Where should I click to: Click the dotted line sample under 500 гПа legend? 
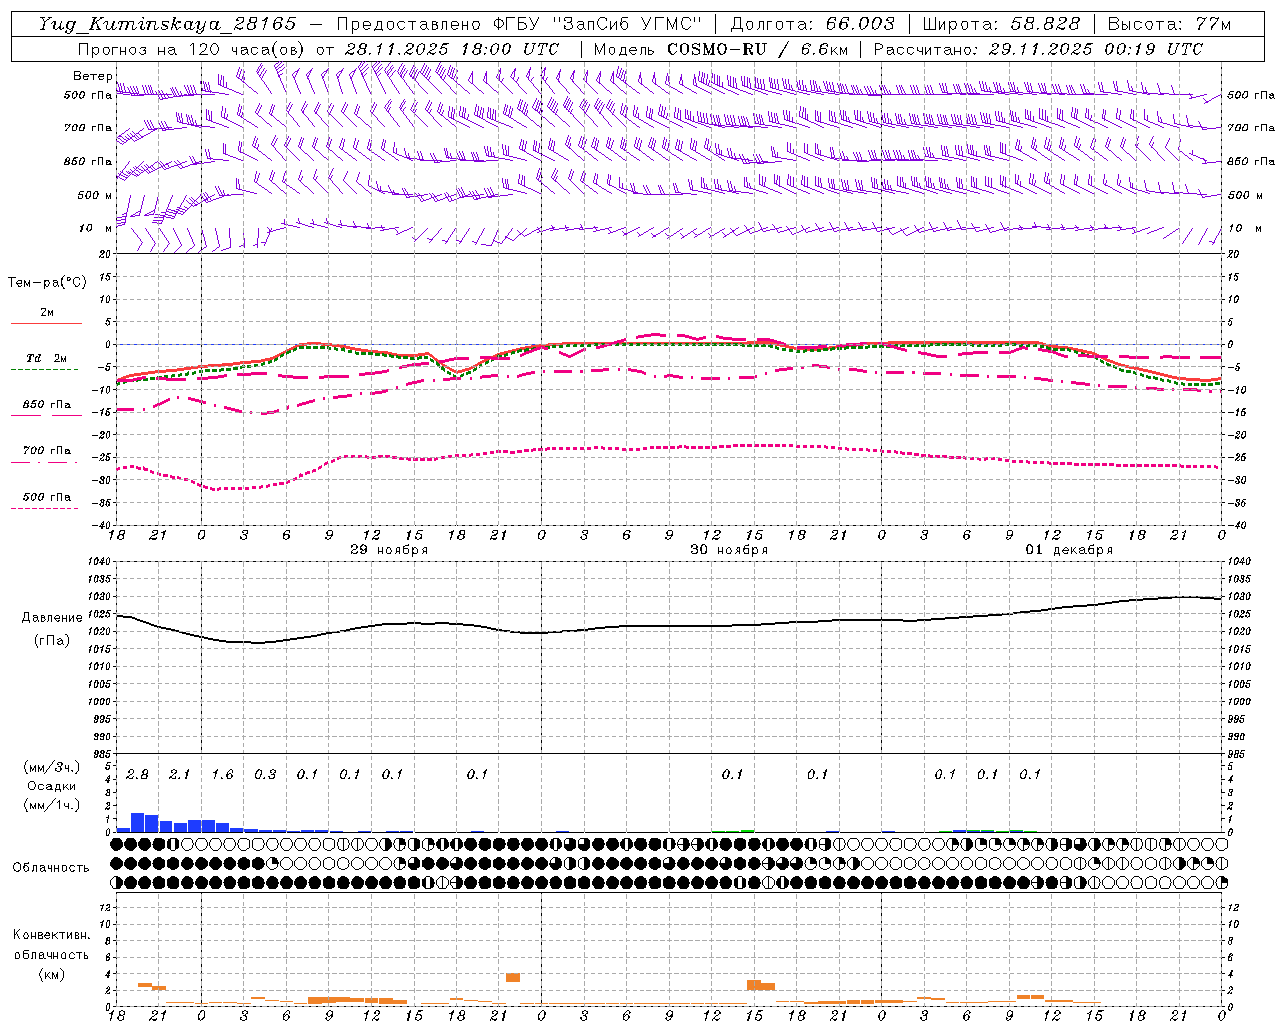pyautogui.click(x=45, y=508)
